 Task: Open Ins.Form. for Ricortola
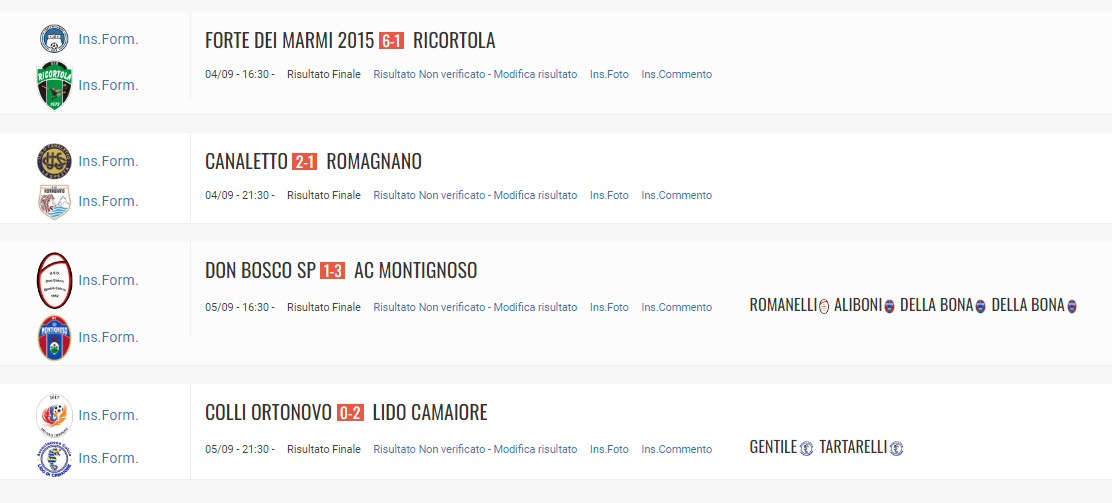coord(109,85)
